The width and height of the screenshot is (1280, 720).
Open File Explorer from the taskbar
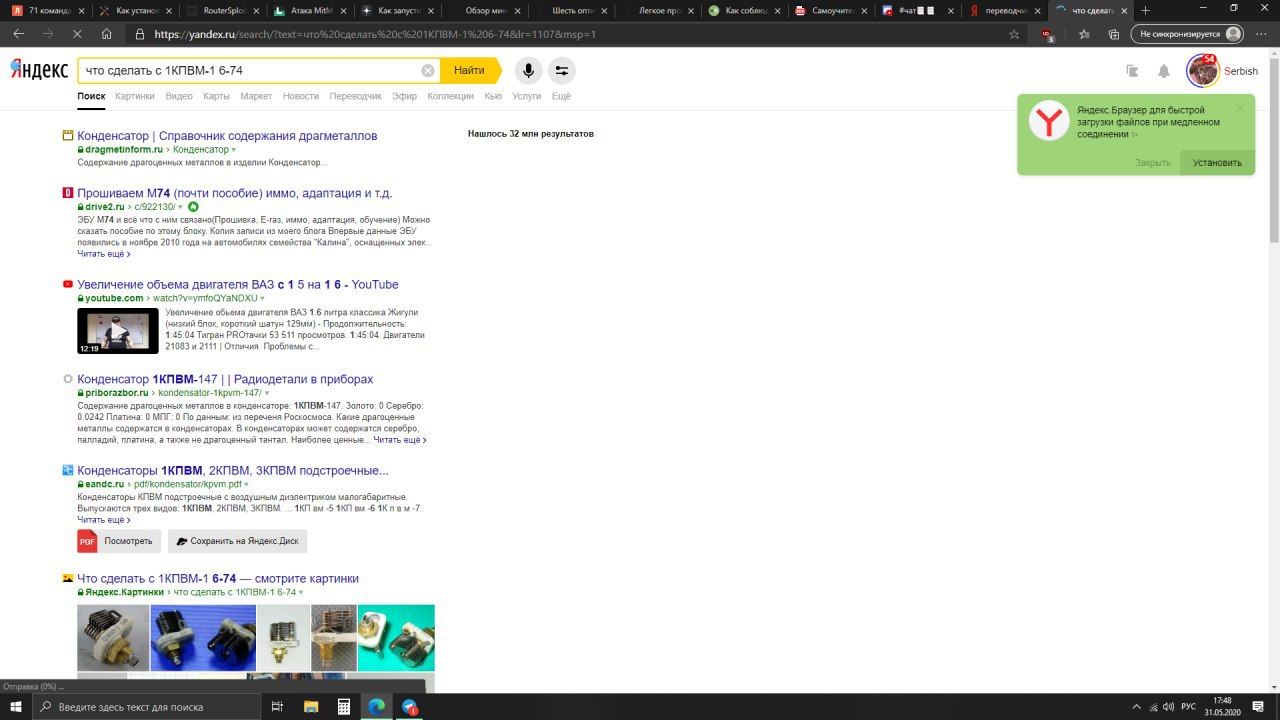click(x=310, y=707)
